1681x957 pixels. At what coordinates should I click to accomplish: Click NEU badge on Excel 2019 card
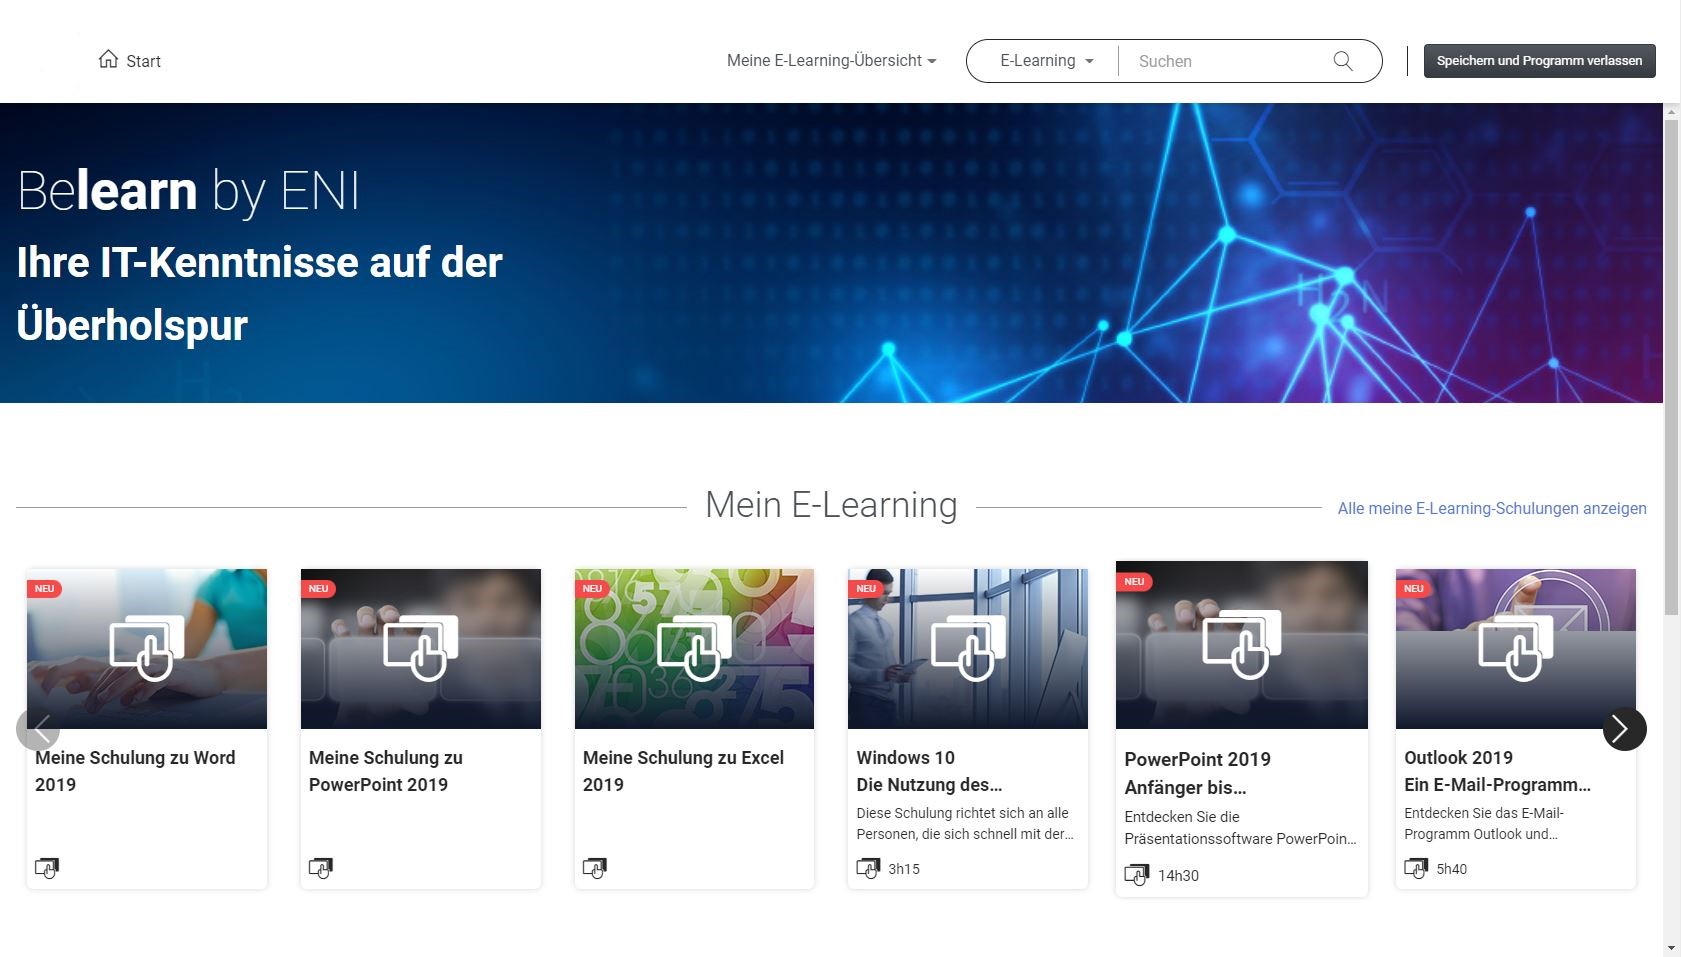click(x=592, y=588)
